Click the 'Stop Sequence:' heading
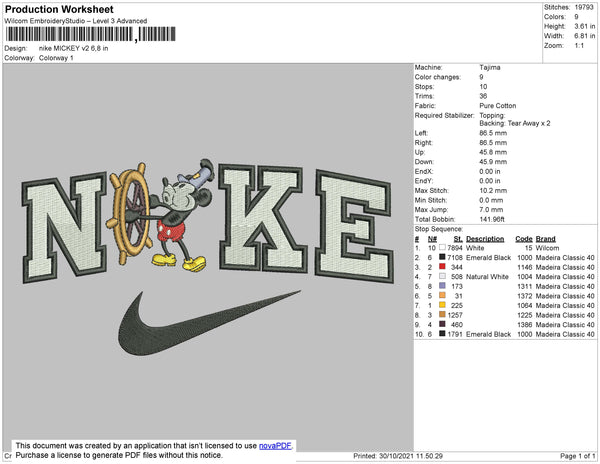The width and height of the screenshot is (600, 464). coord(439,229)
